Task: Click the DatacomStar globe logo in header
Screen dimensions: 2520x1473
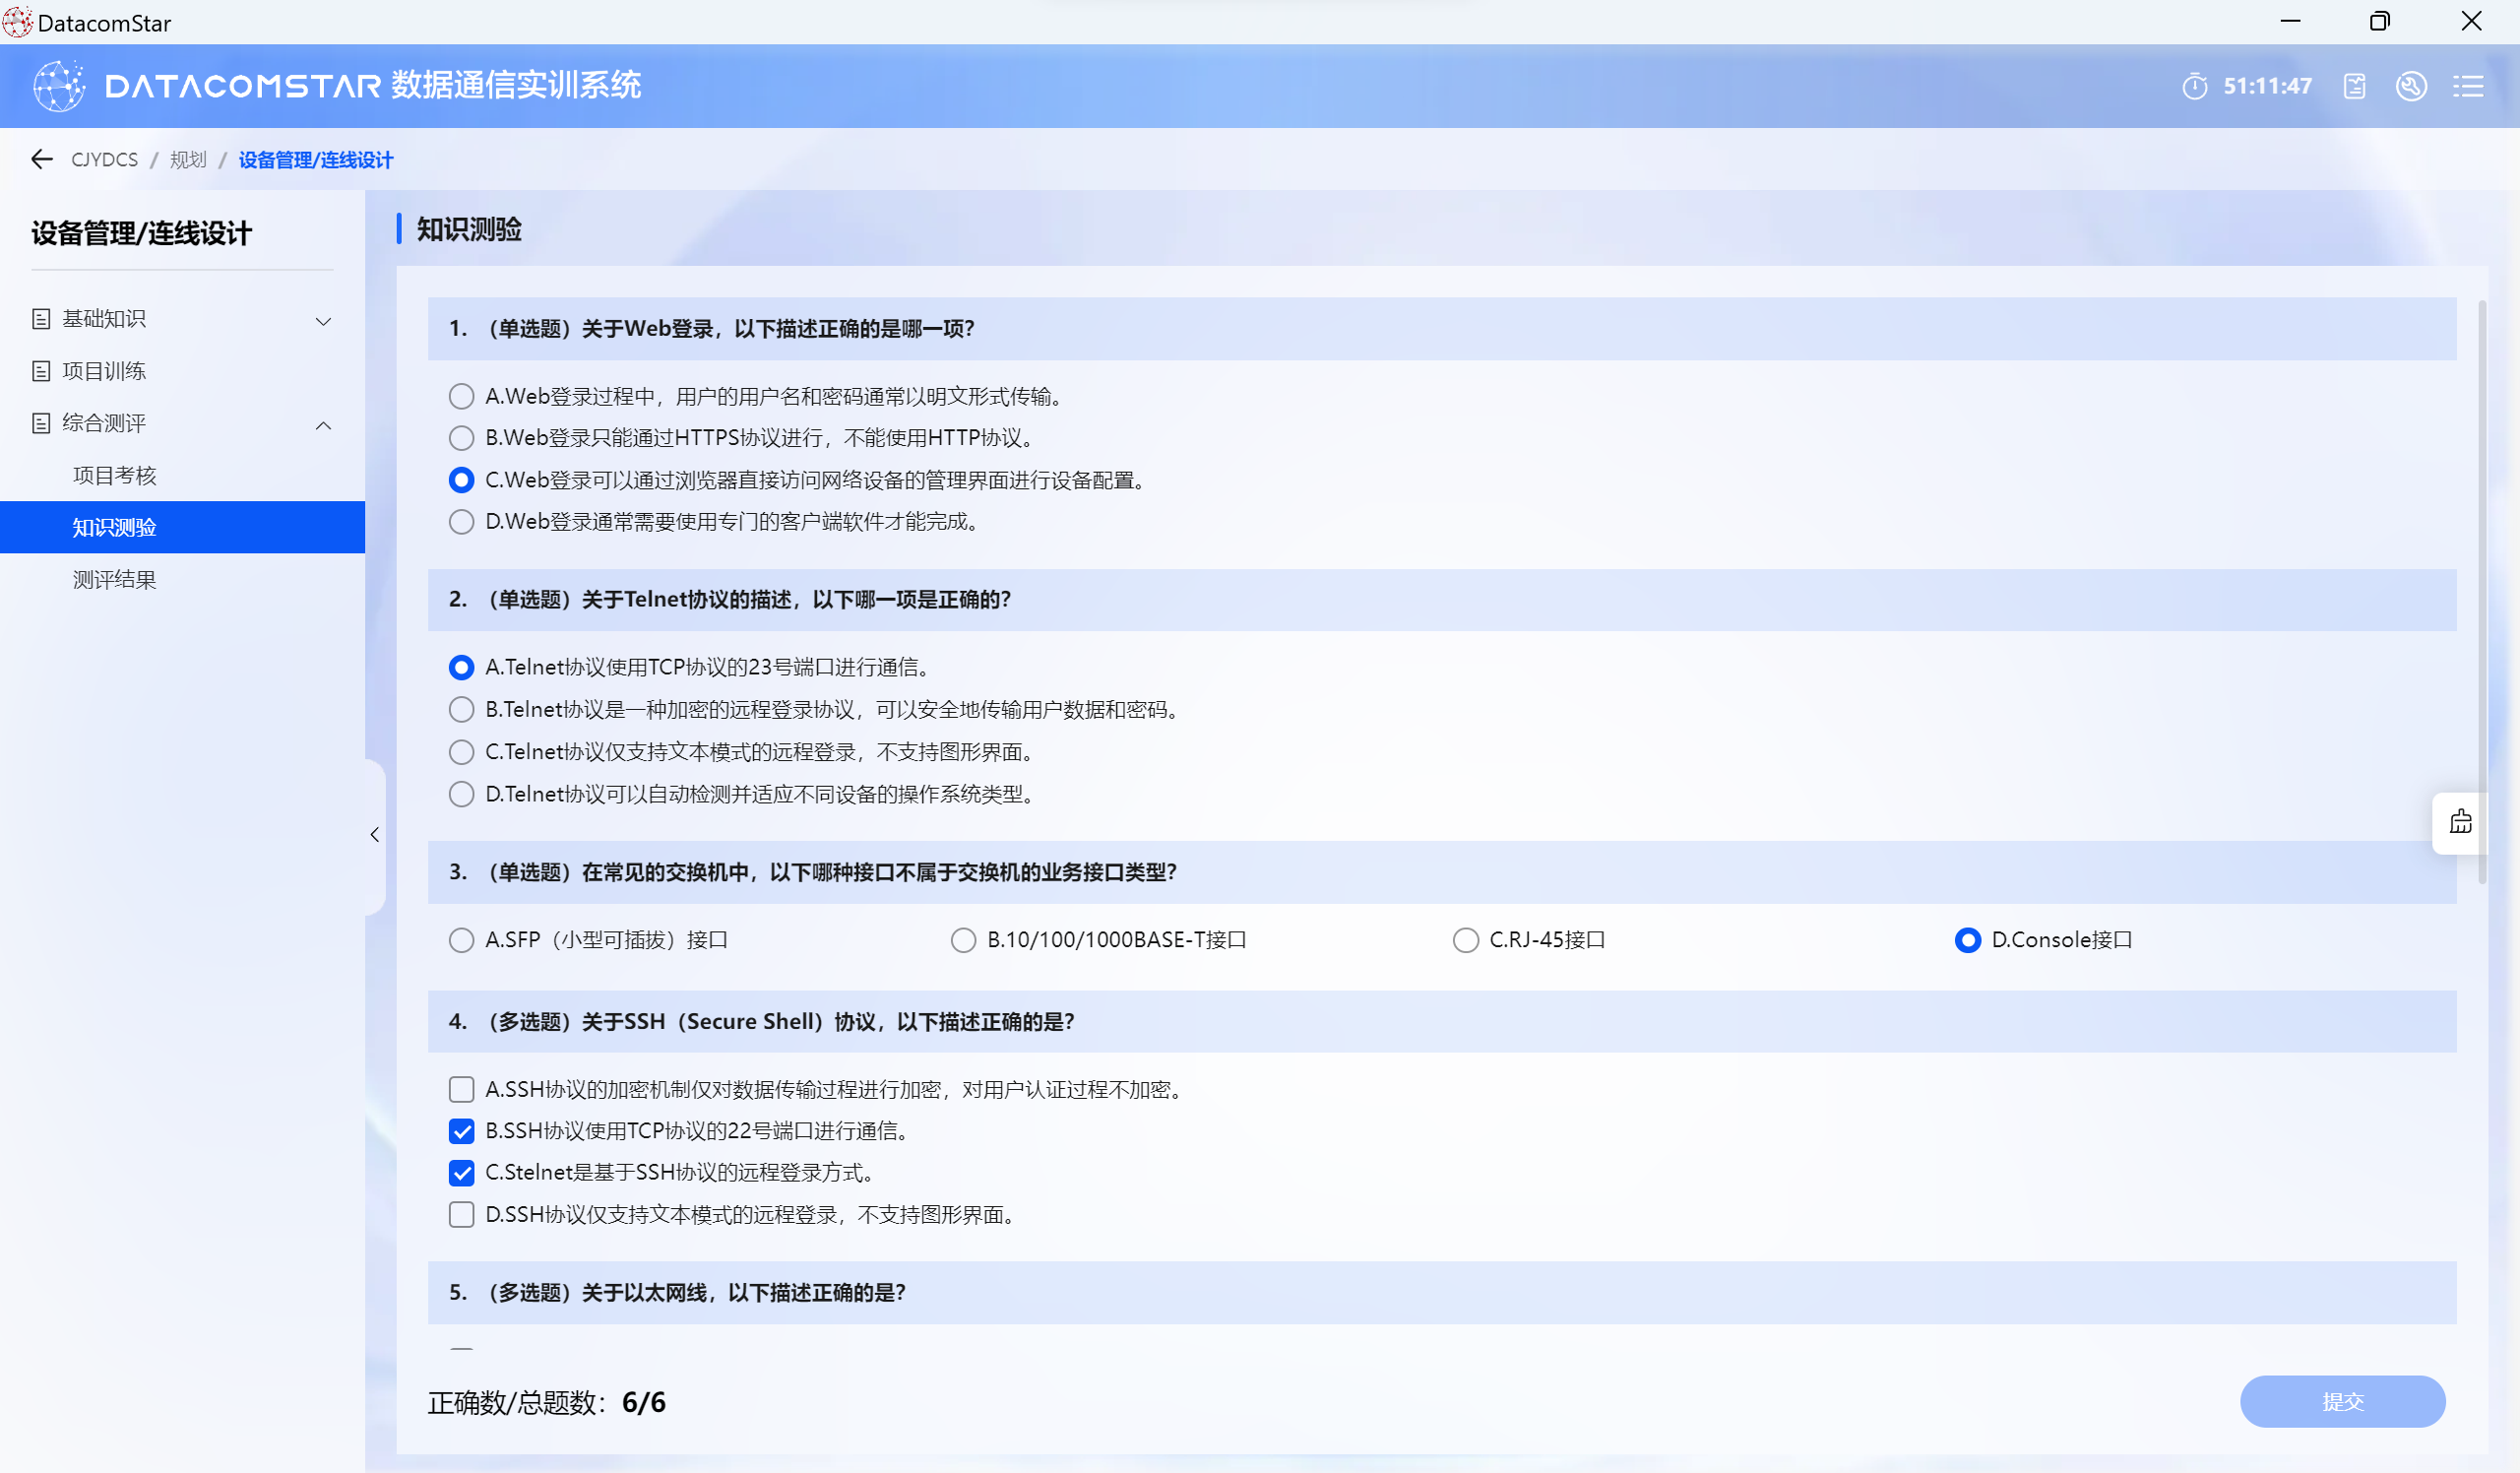Action: tap(59, 86)
